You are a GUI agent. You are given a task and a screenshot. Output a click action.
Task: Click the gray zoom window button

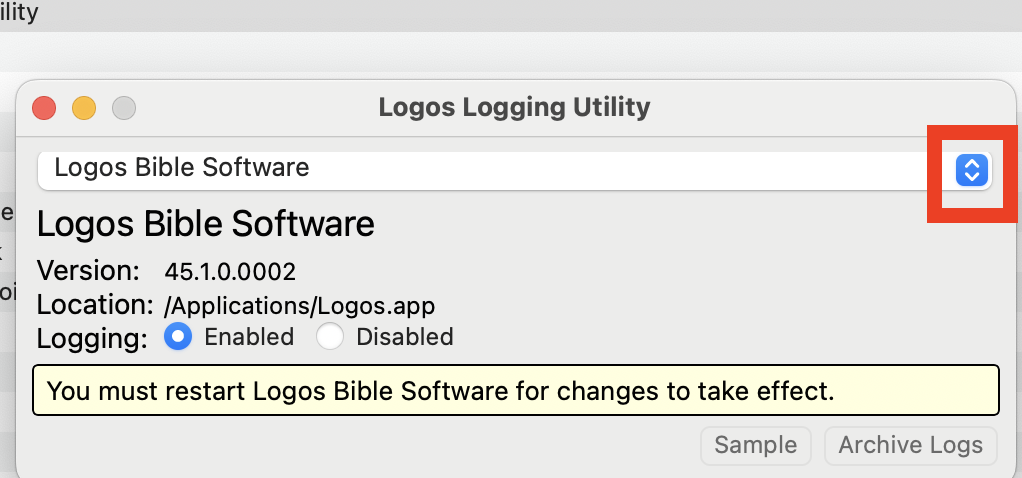pyautogui.click(x=123, y=107)
